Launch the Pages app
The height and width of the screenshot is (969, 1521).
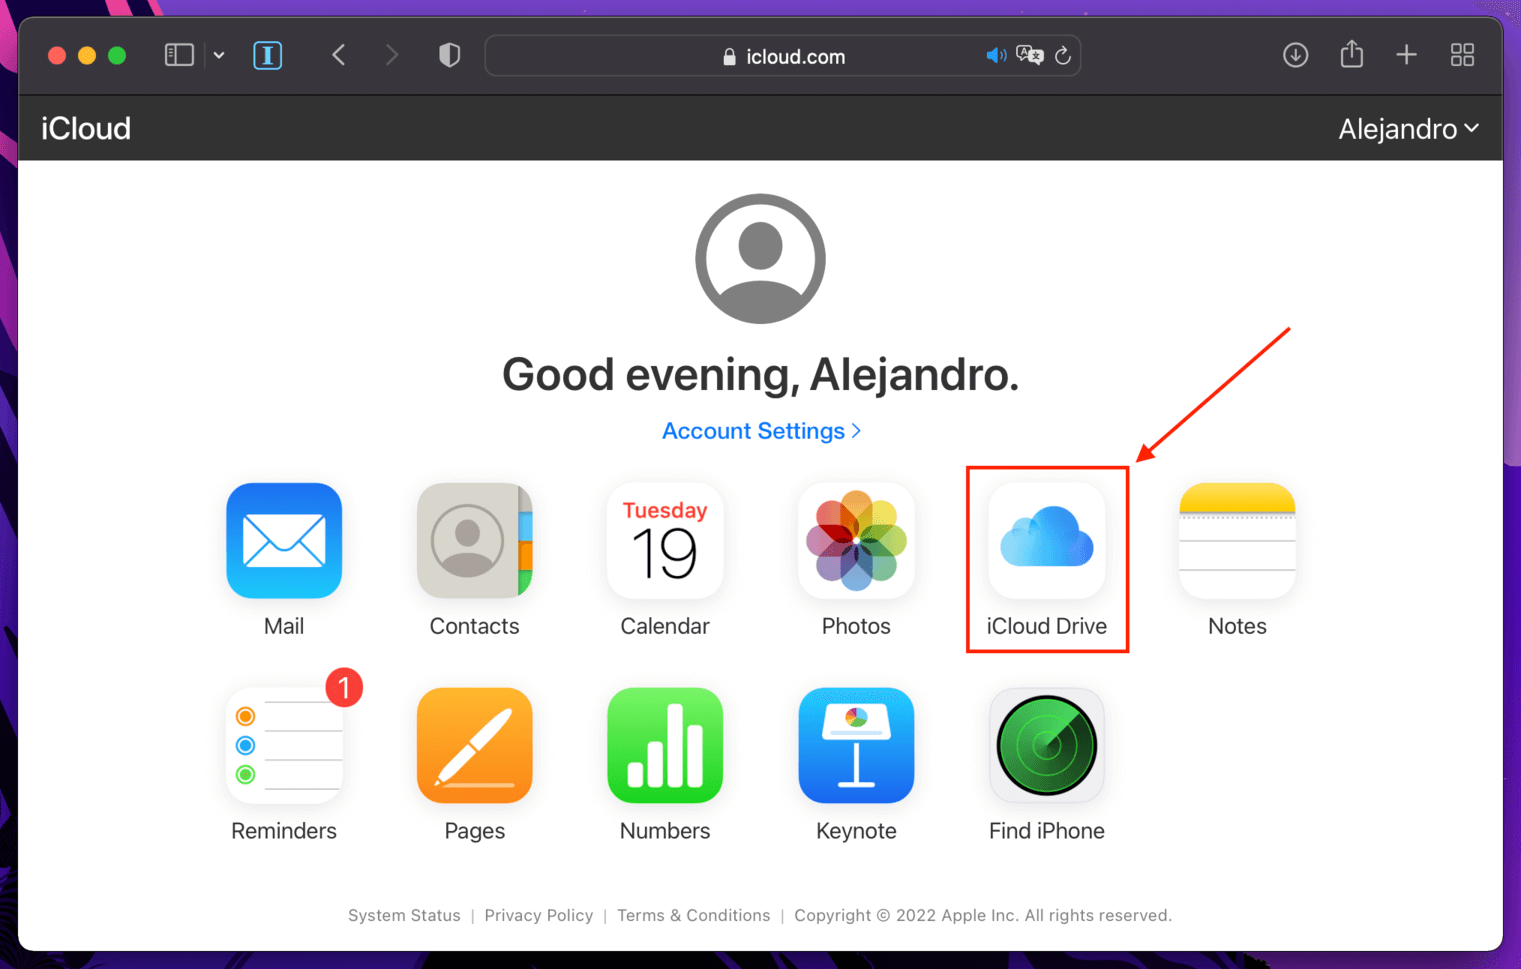click(x=474, y=745)
